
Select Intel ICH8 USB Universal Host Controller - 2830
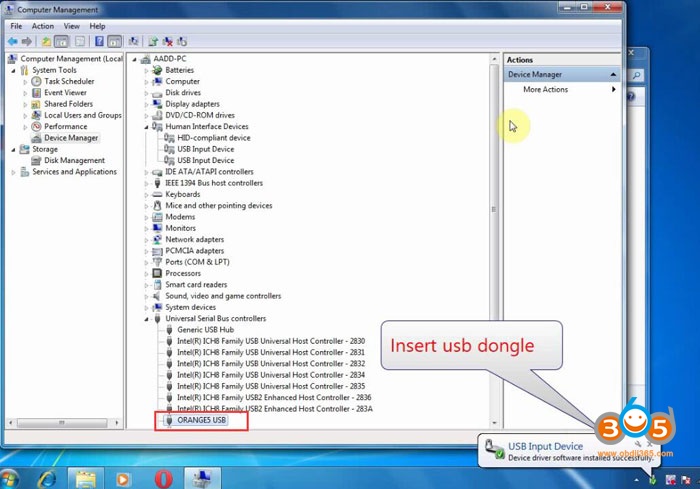click(x=271, y=341)
